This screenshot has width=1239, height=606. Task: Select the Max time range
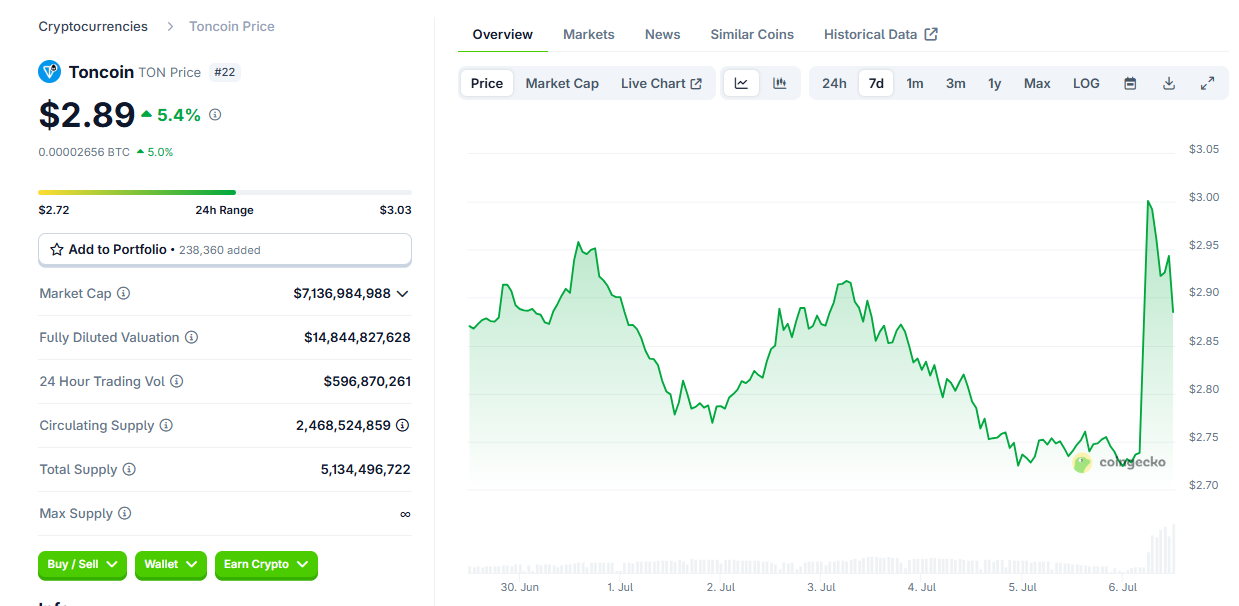click(1037, 83)
